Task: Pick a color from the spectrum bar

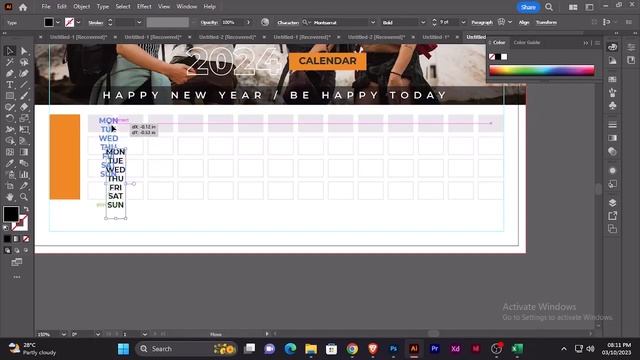Action: pos(542,70)
